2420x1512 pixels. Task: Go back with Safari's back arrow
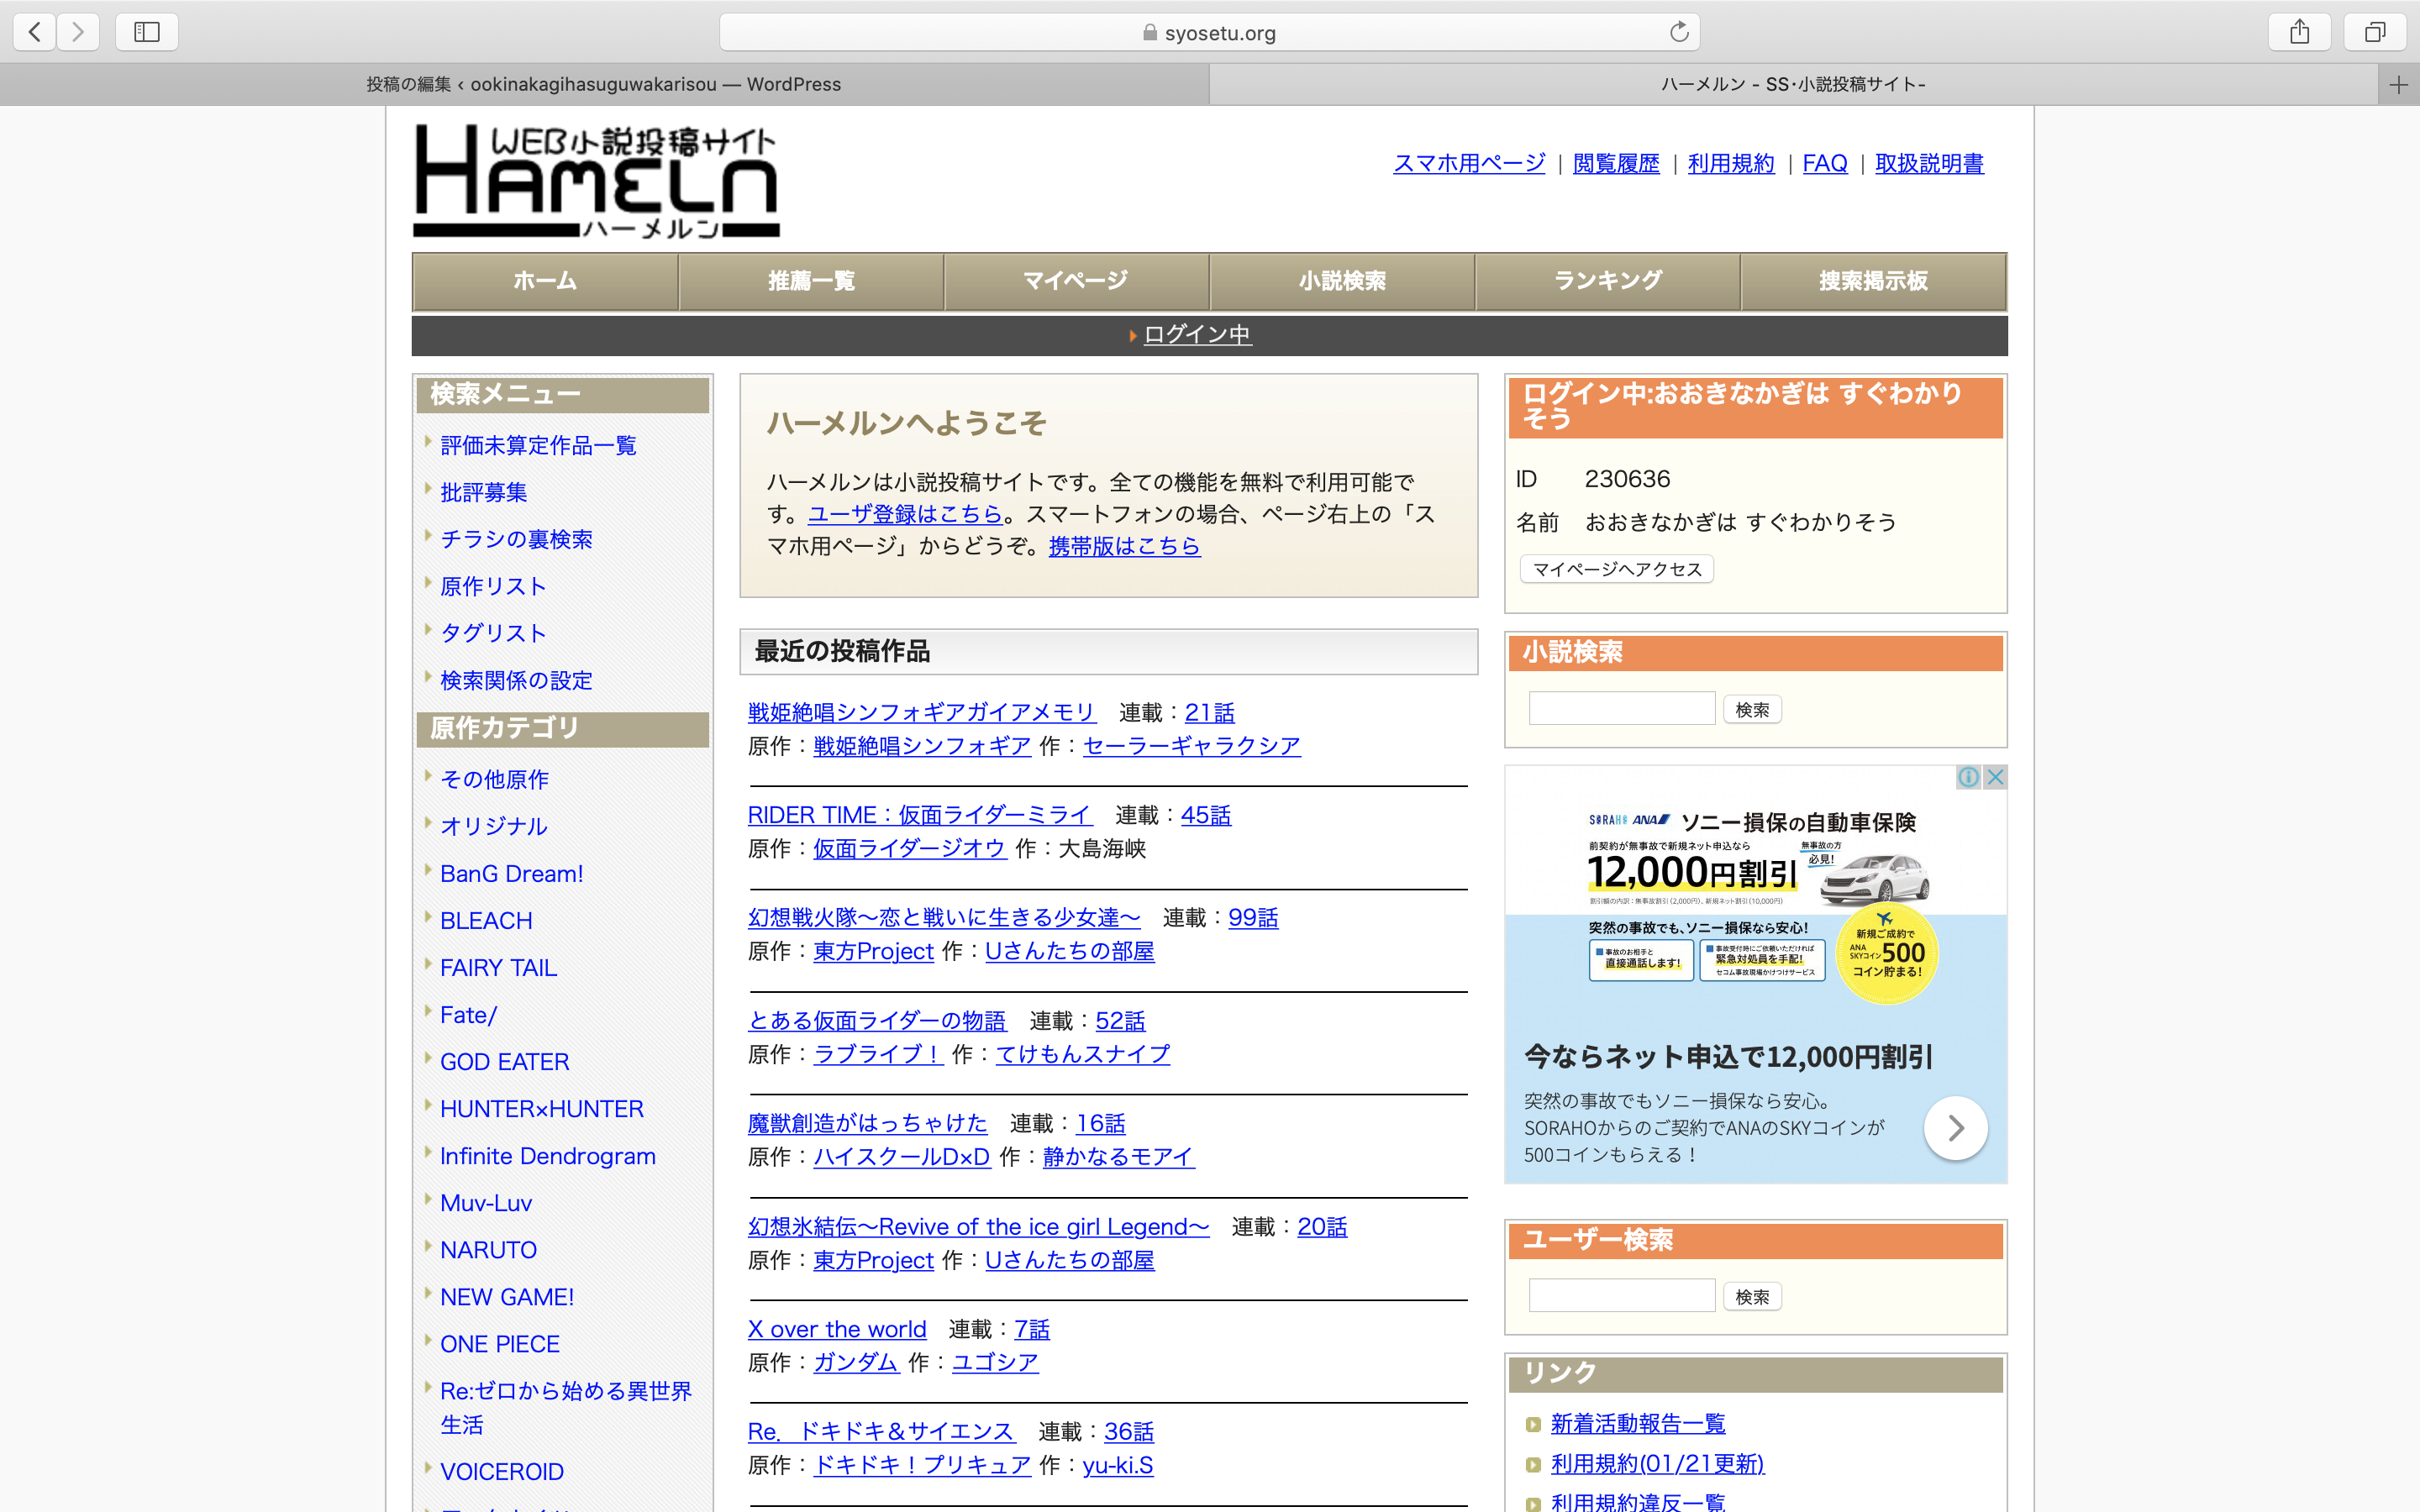(35, 32)
